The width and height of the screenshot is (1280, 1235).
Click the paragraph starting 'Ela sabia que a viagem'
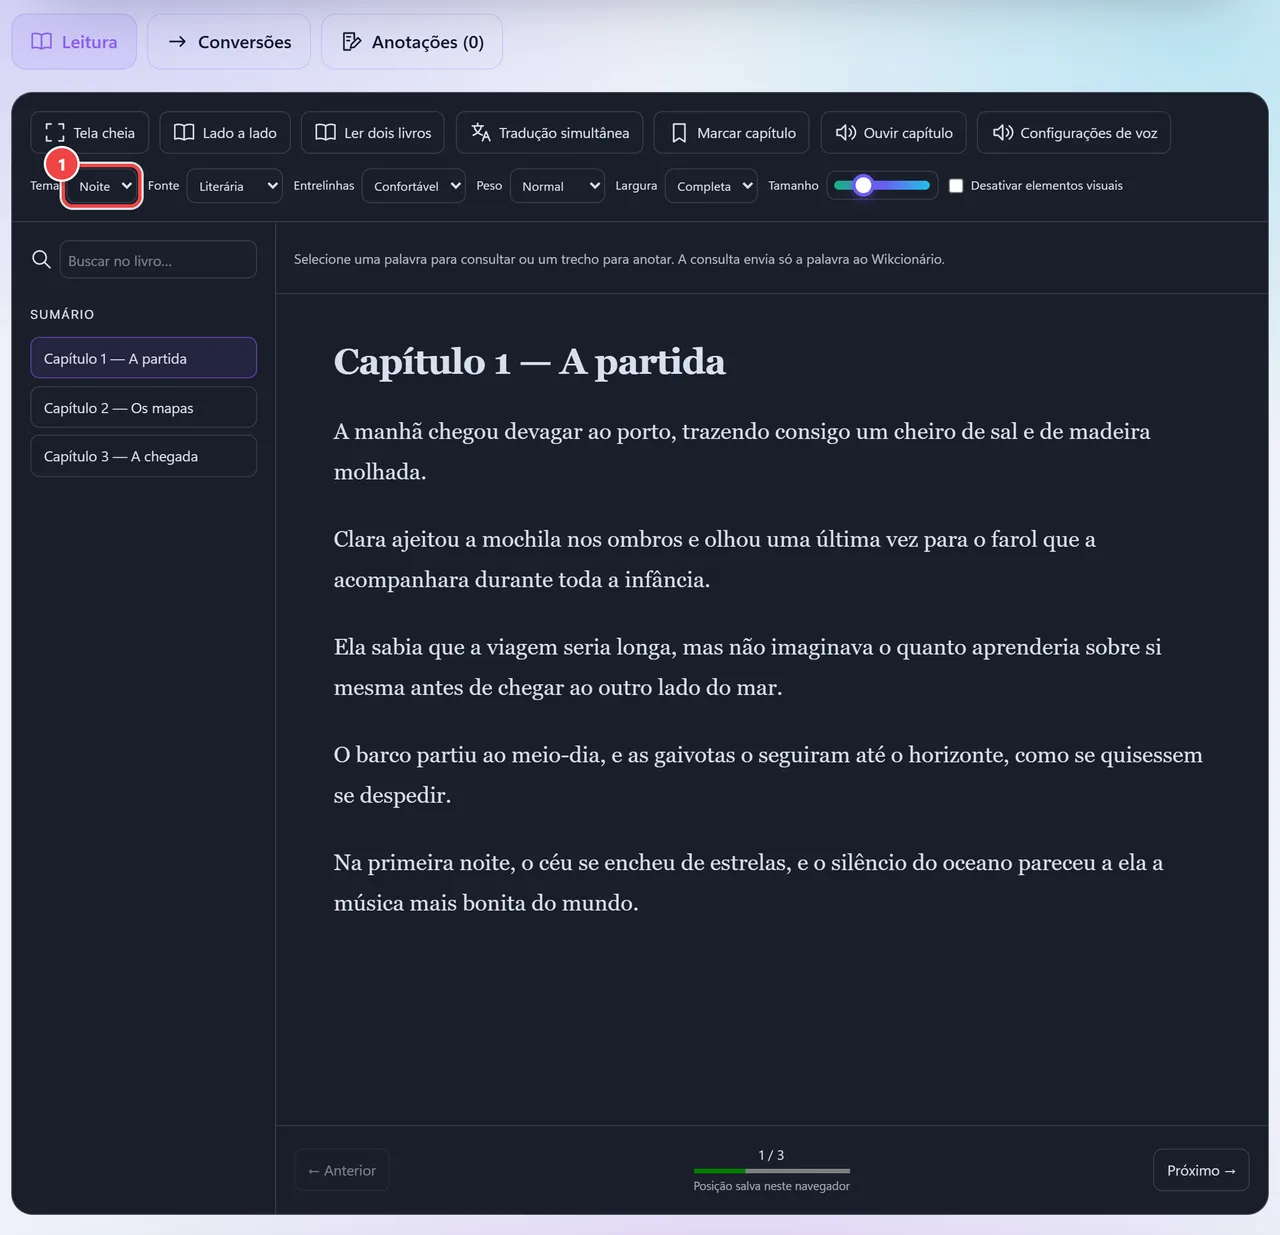click(x=748, y=667)
